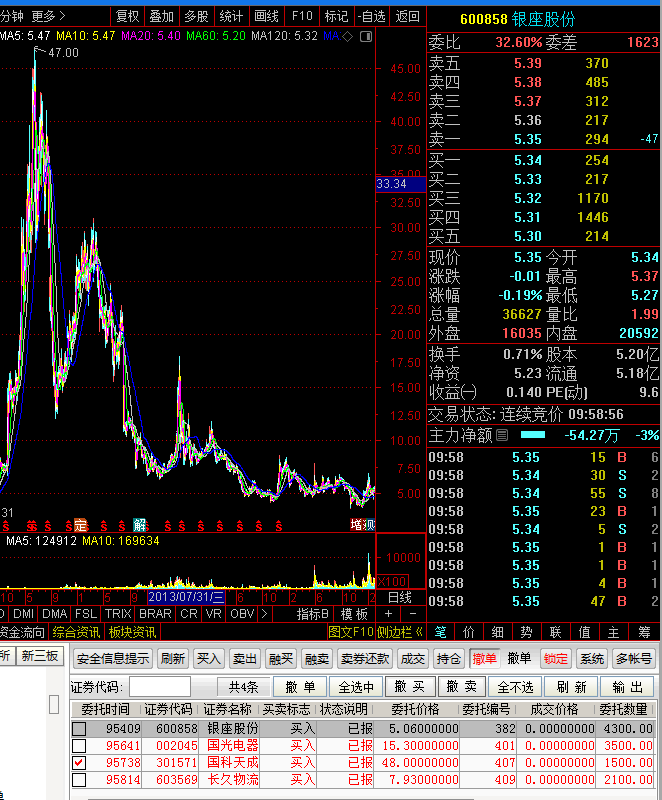Screen dimensions: 662x800
Task: Open the 势 trend view
Action: coord(526,633)
